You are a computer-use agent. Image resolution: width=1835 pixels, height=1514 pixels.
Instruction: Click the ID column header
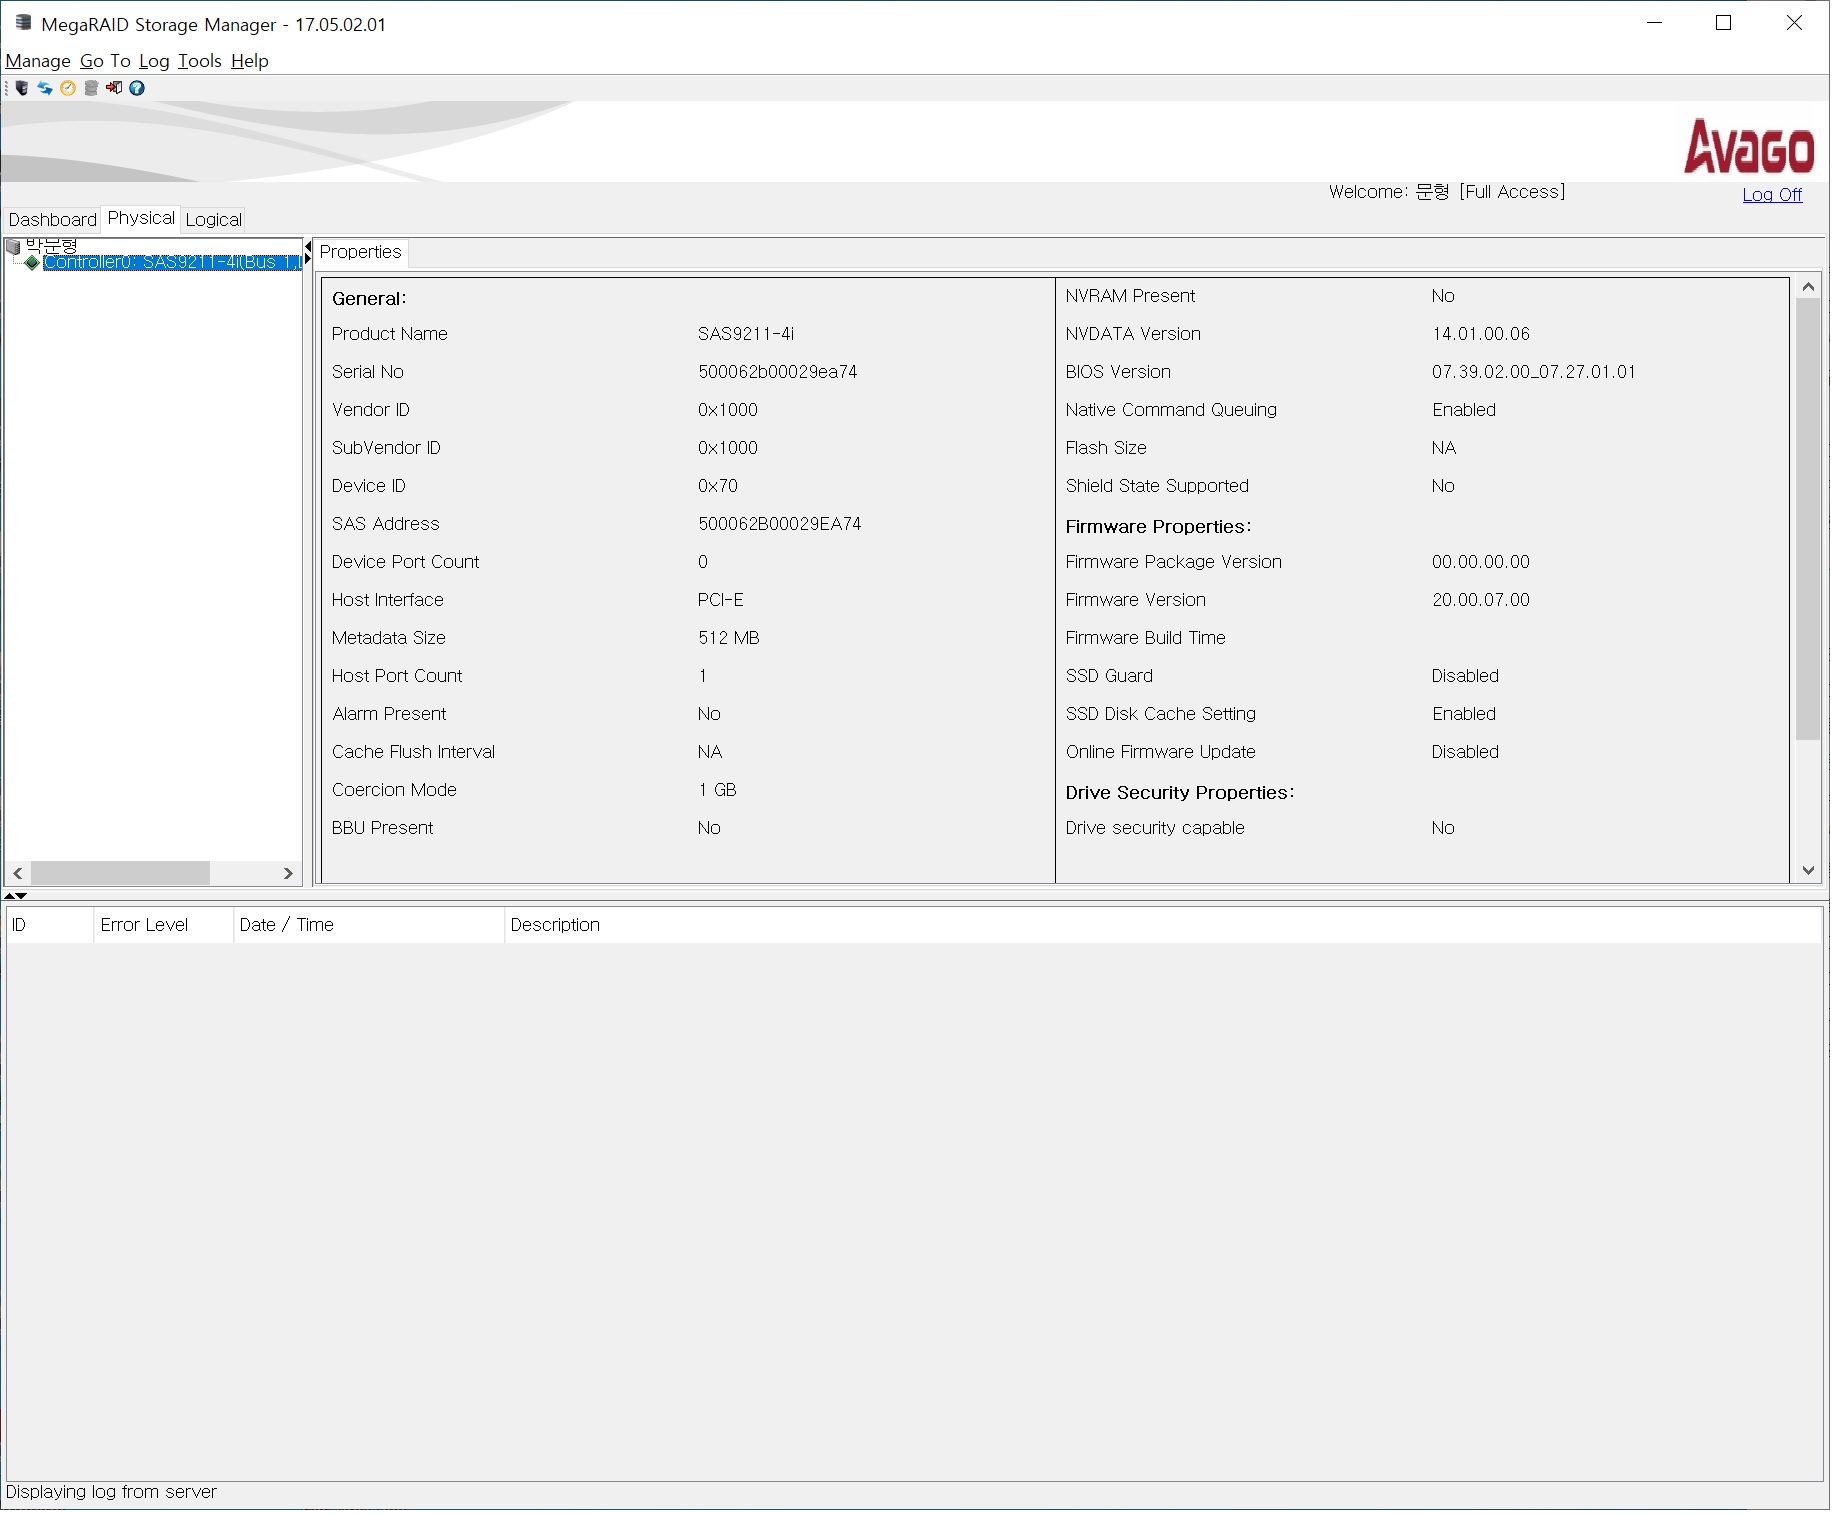coord(50,925)
